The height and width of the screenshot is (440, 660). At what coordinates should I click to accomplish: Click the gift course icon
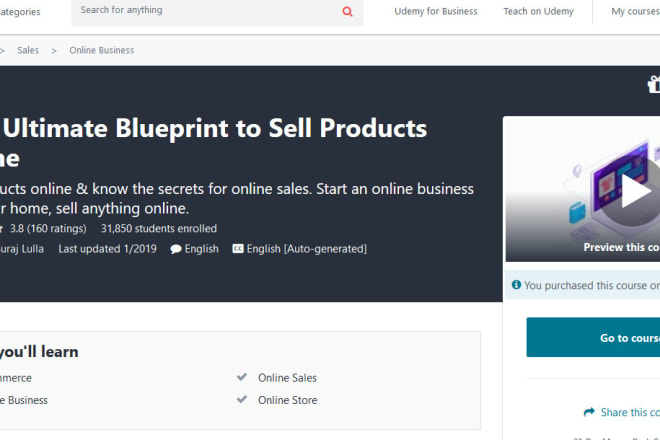click(x=654, y=85)
